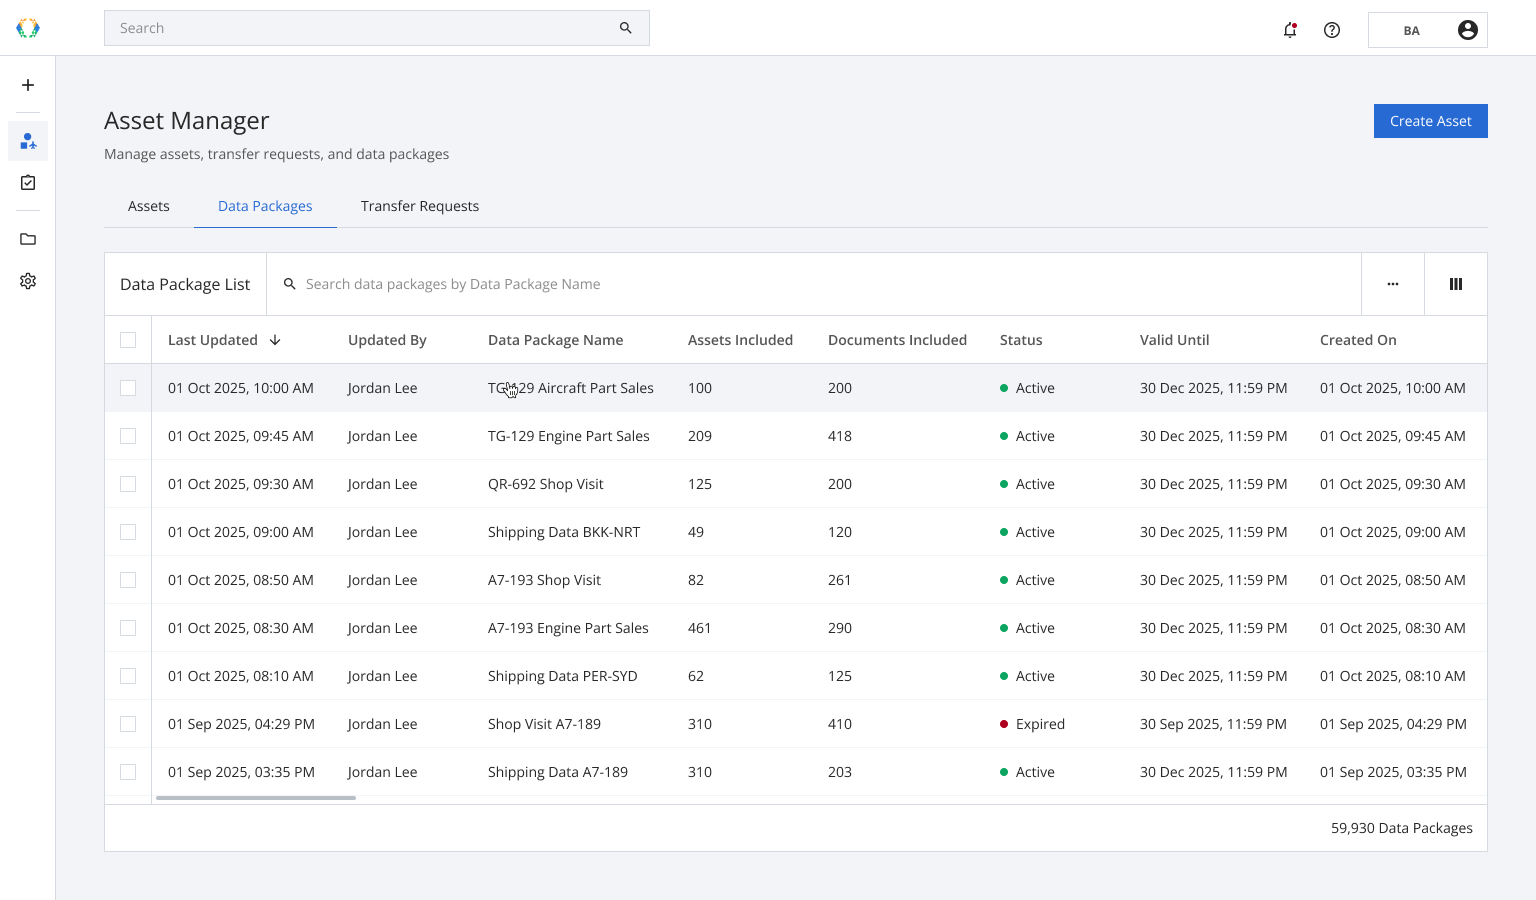
Task: Click the 461 assets included value
Action: 699,628
